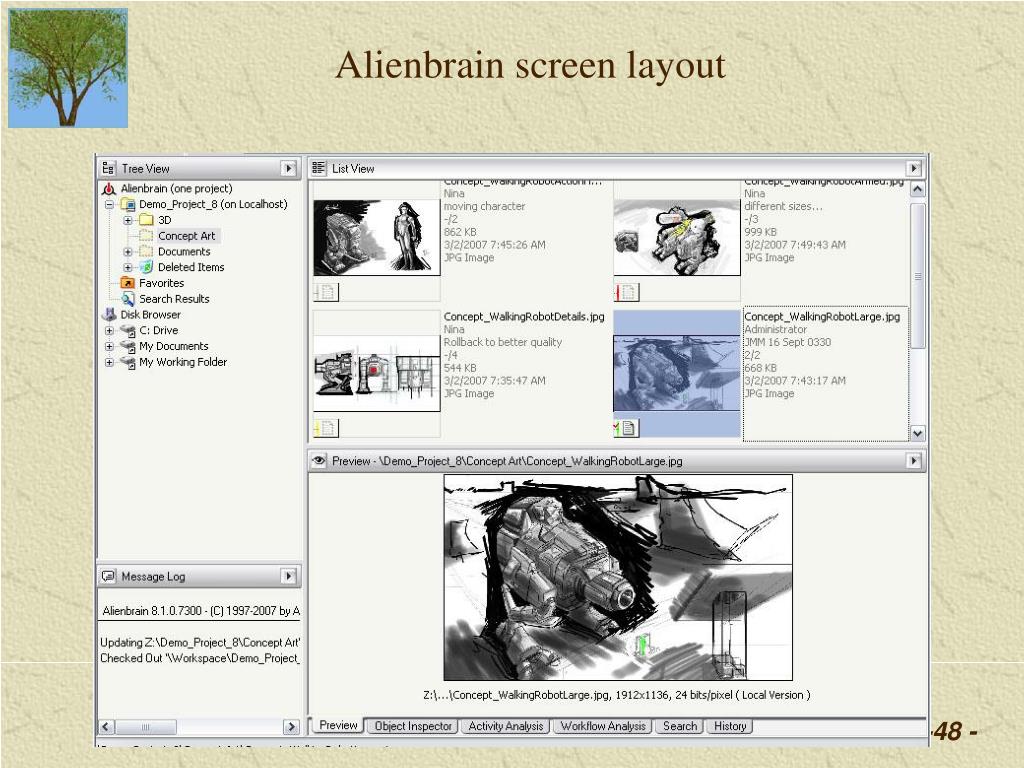Image resolution: width=1024 pixels, height=768 pixels.
Task: Open the Message Log panel arrow menu
Action: tap(289, 576)
